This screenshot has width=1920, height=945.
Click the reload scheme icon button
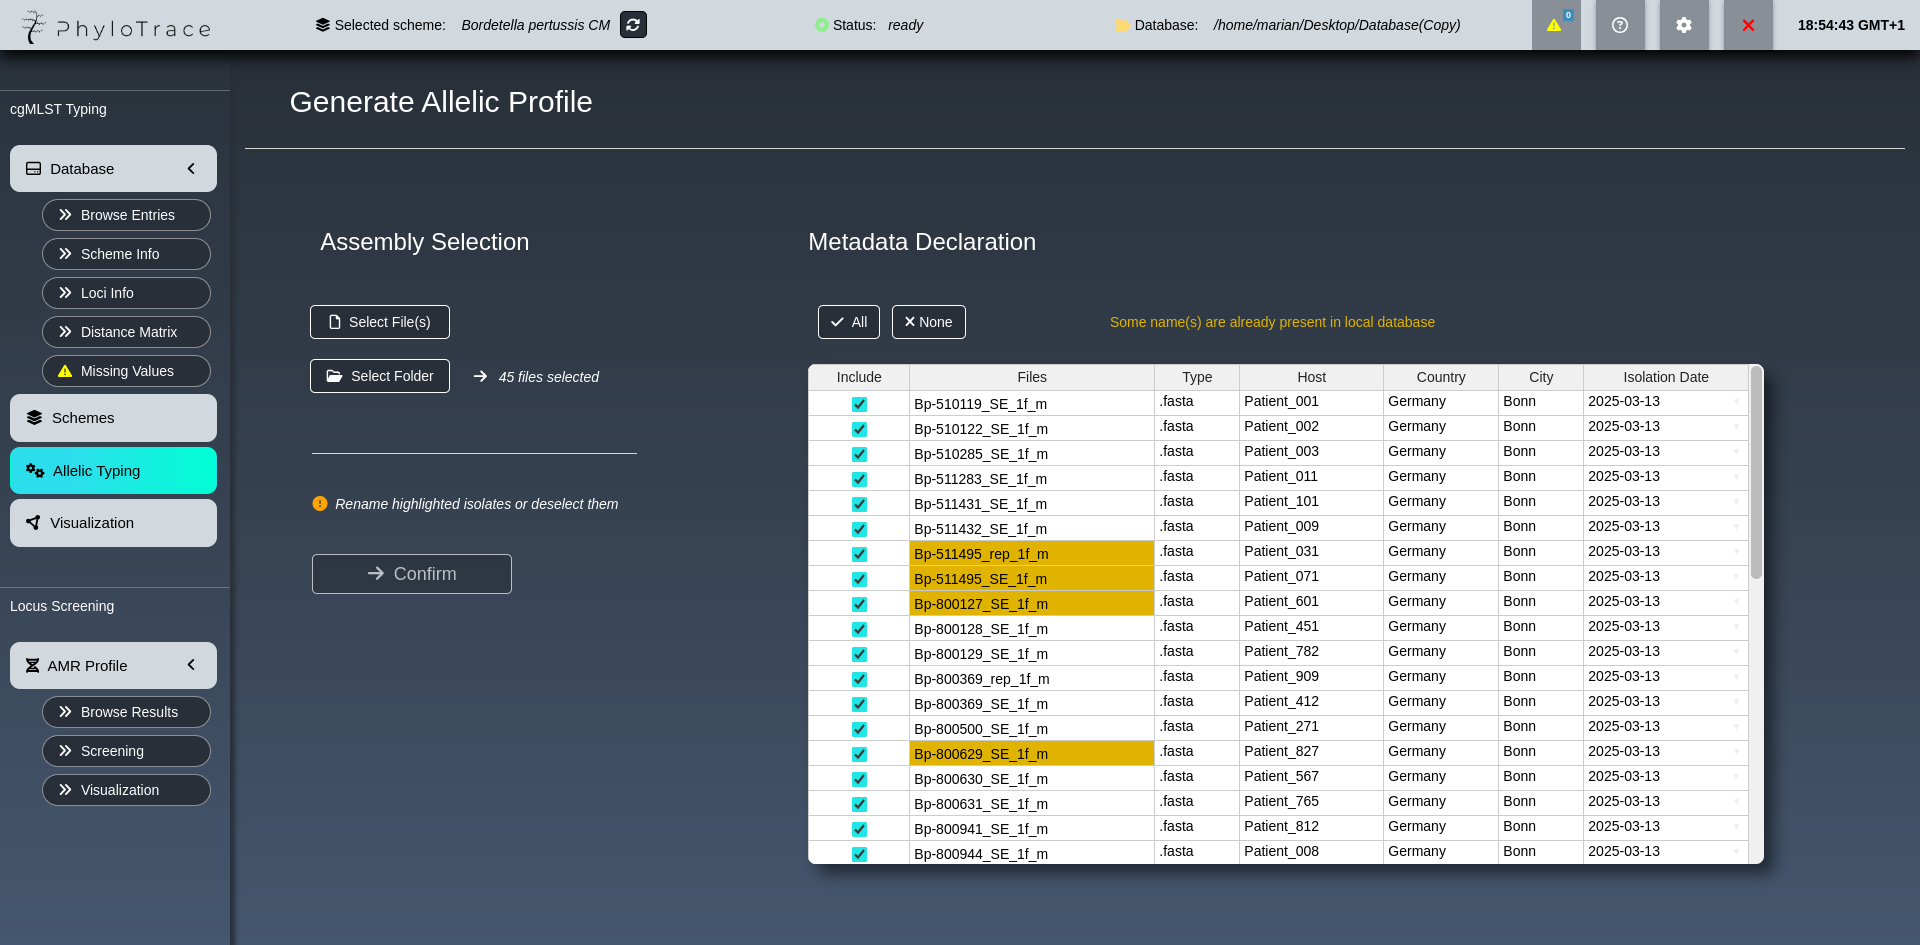(633, 25)
